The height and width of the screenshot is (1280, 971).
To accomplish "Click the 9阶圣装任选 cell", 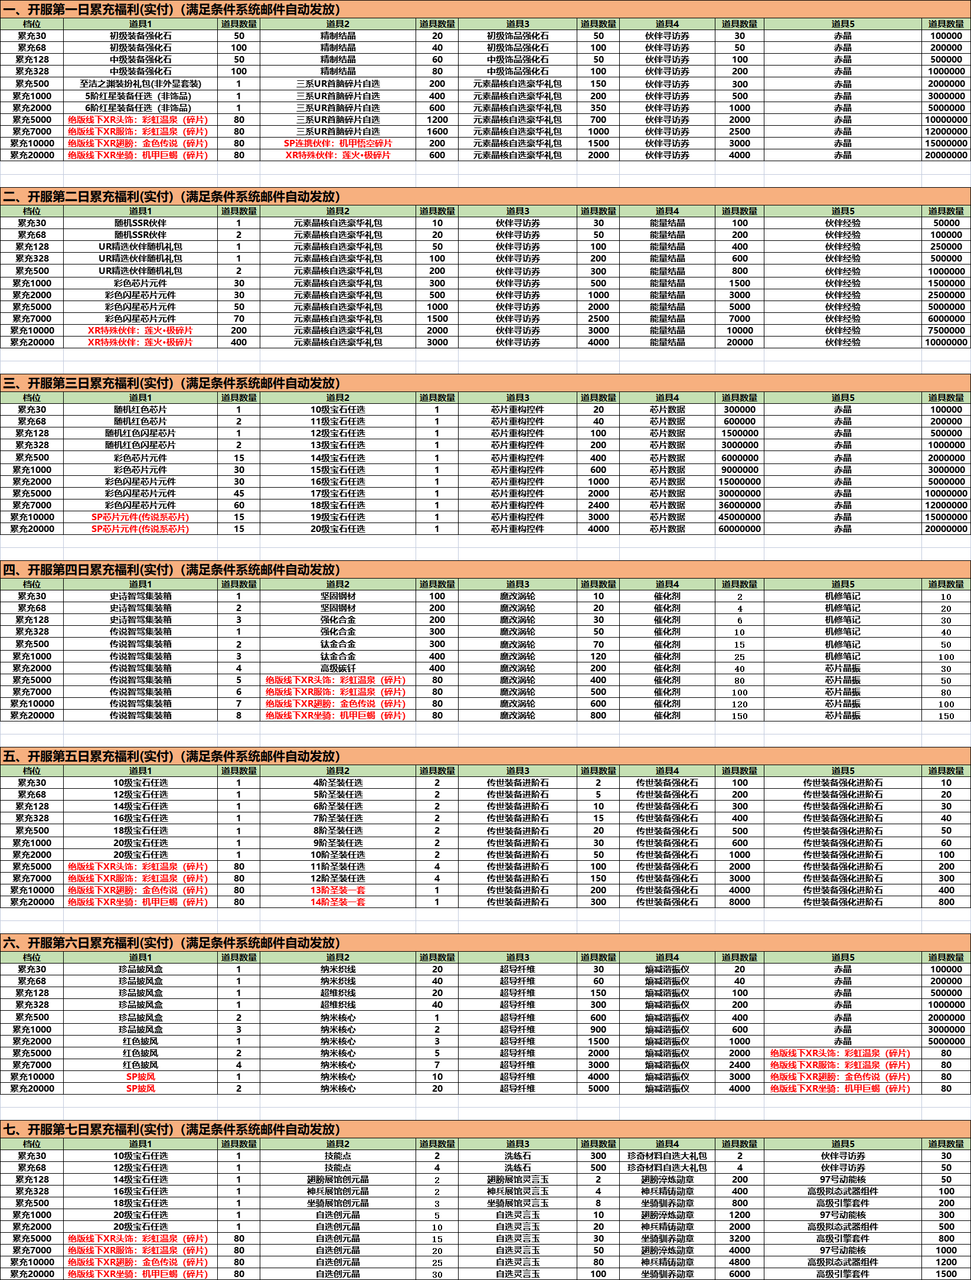I will click(337, 842).
